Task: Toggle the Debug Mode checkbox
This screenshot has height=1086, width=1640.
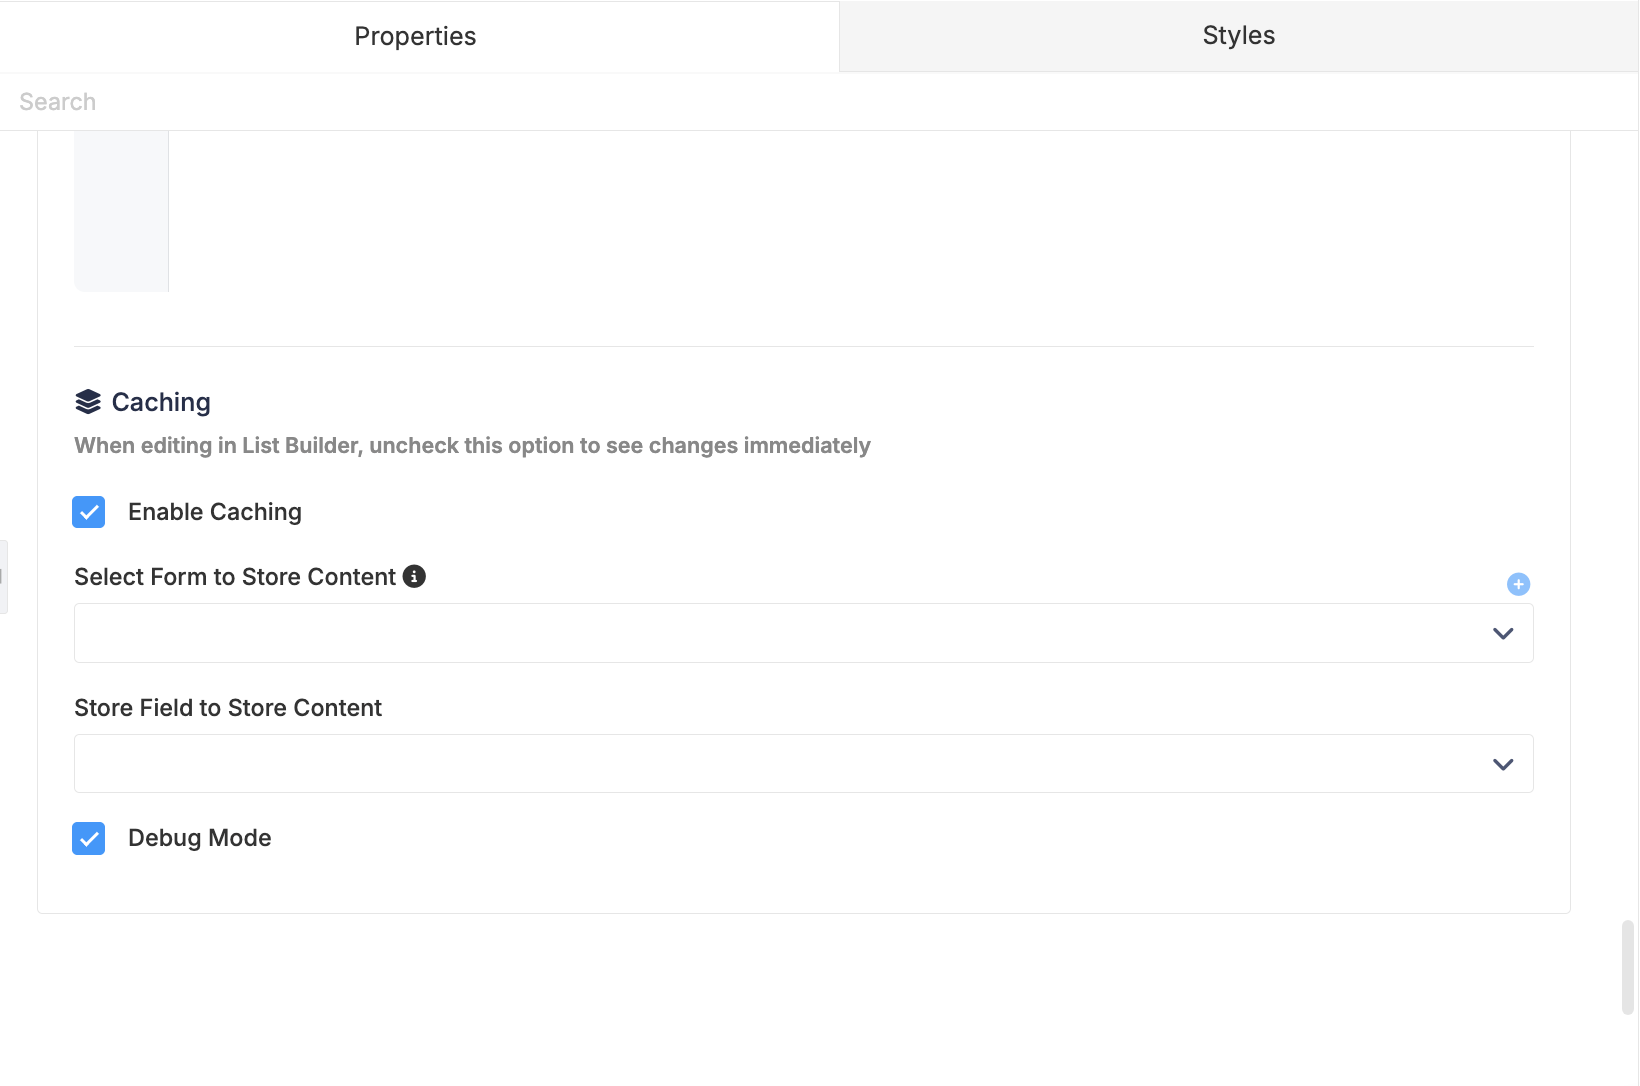Action: click(89, 838)
